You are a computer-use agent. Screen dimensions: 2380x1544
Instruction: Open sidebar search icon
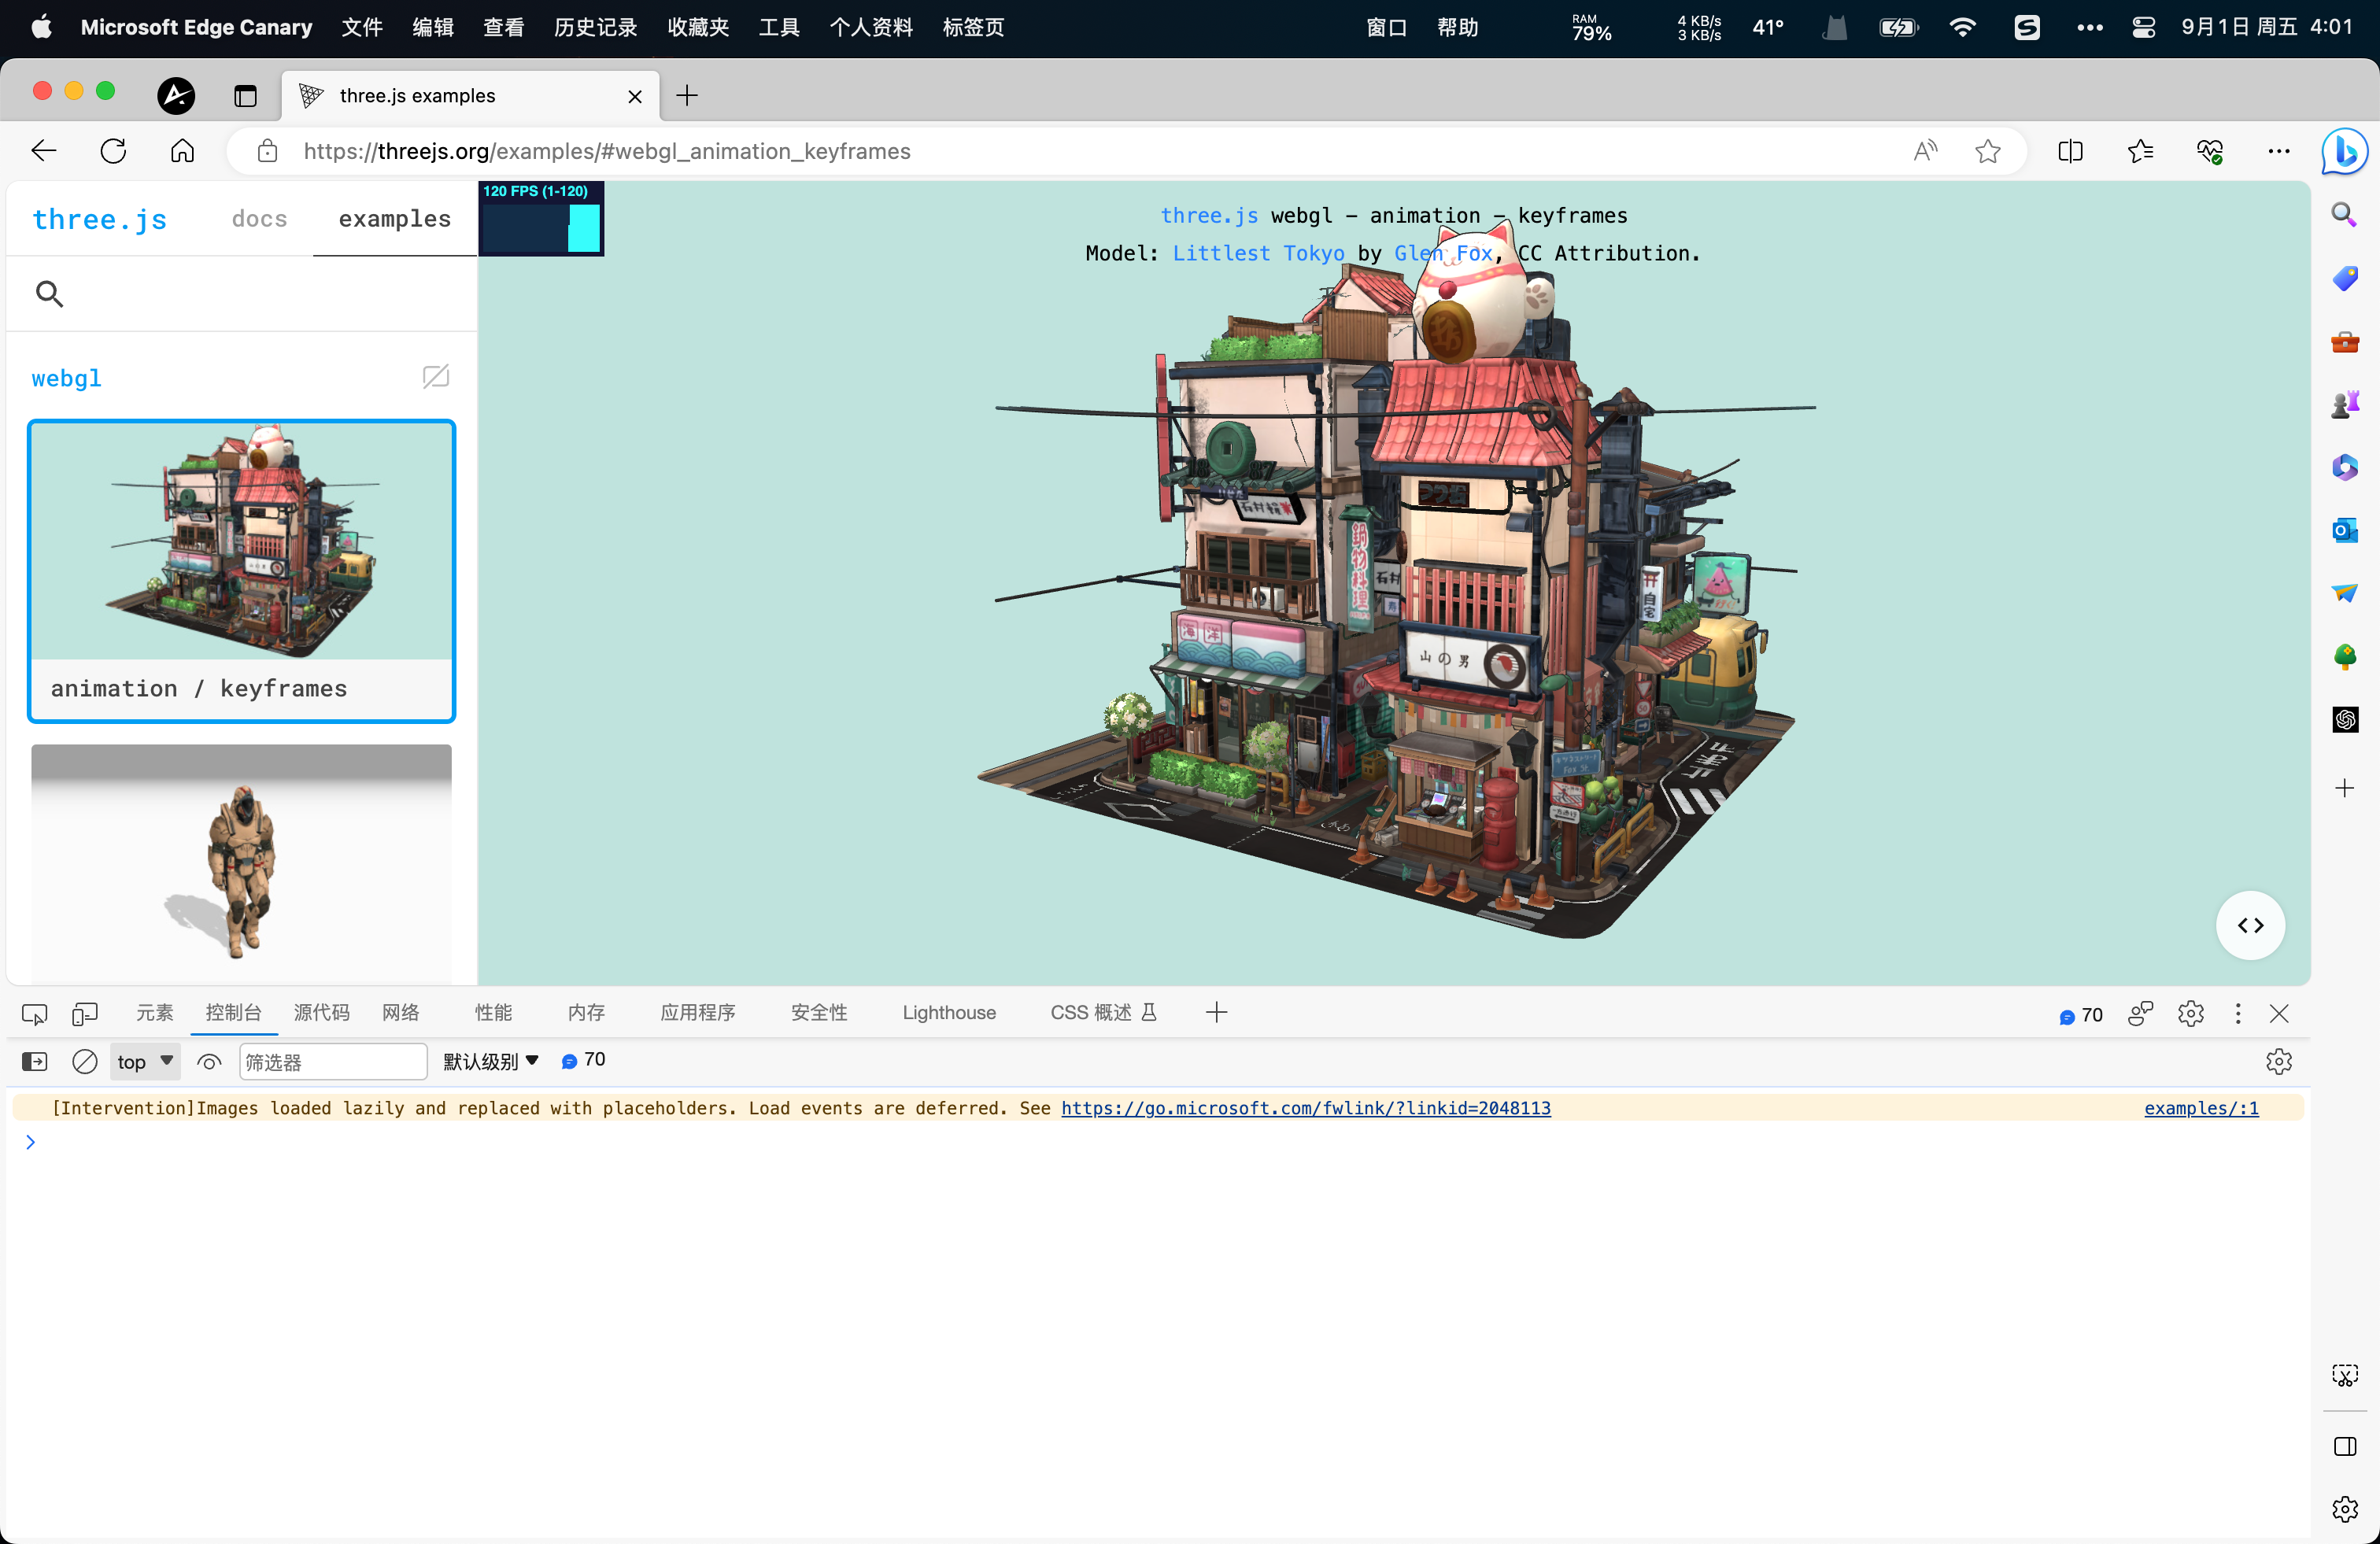(x=2344, y=215)
